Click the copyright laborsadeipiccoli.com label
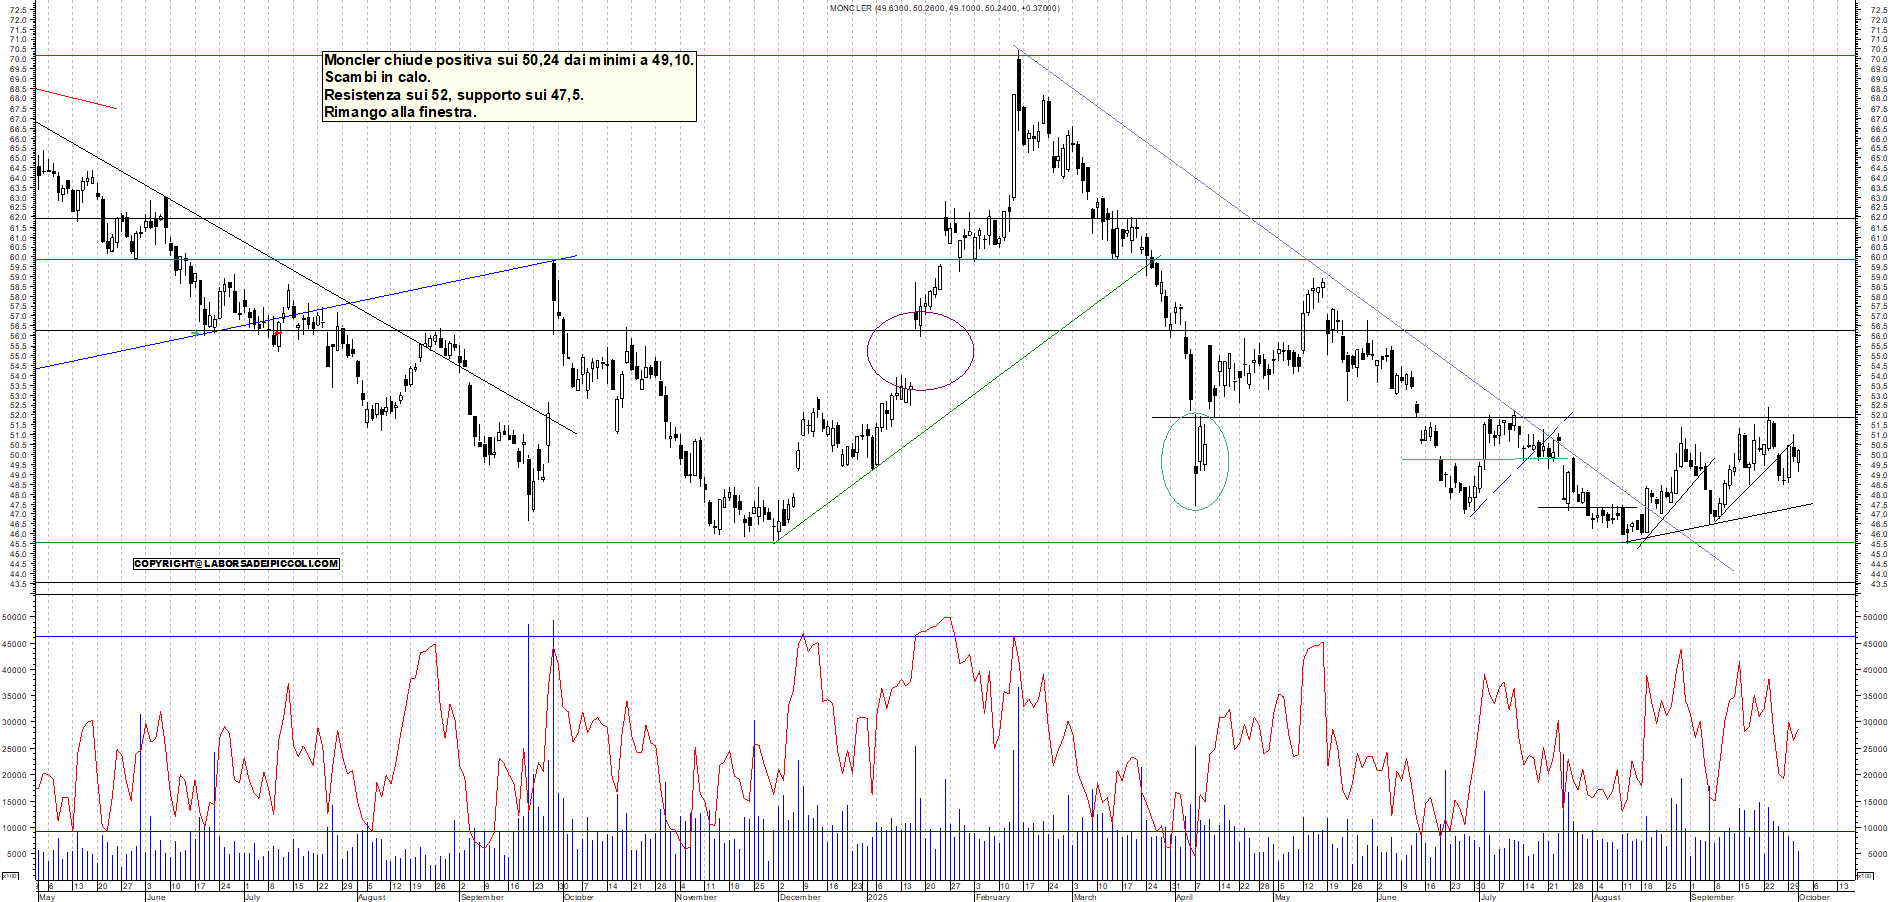Image resolution: width=1890 pixels, height=902 pixels. point(236,564)
